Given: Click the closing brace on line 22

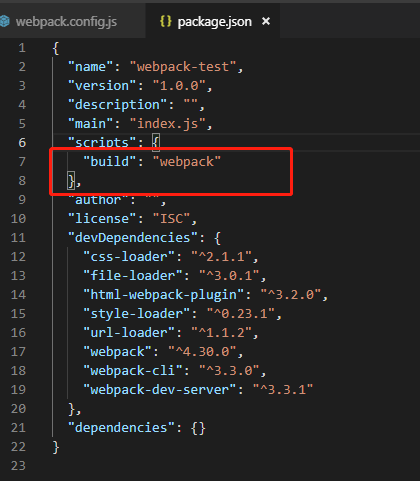Looking at the screenshot, I should (x=56, y=447).
